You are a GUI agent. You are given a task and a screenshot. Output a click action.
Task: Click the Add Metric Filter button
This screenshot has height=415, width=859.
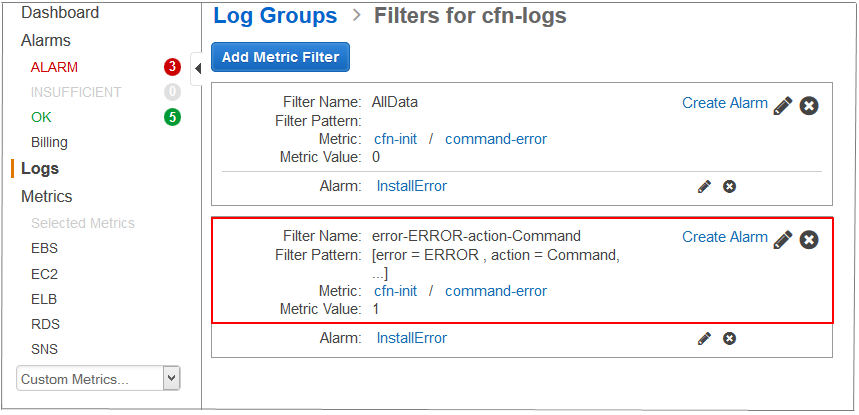(x=280, y=57)
